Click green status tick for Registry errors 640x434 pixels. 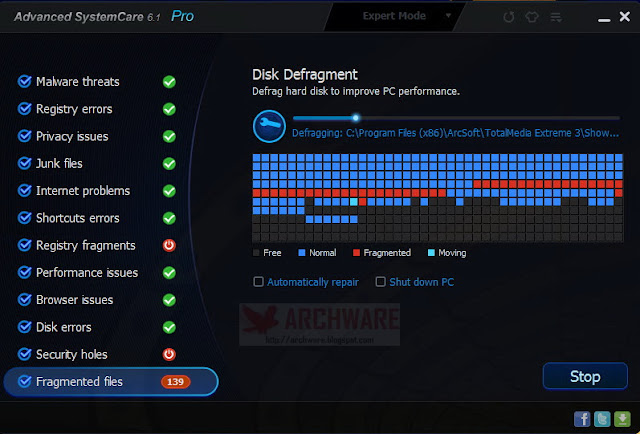click(169, 109)
